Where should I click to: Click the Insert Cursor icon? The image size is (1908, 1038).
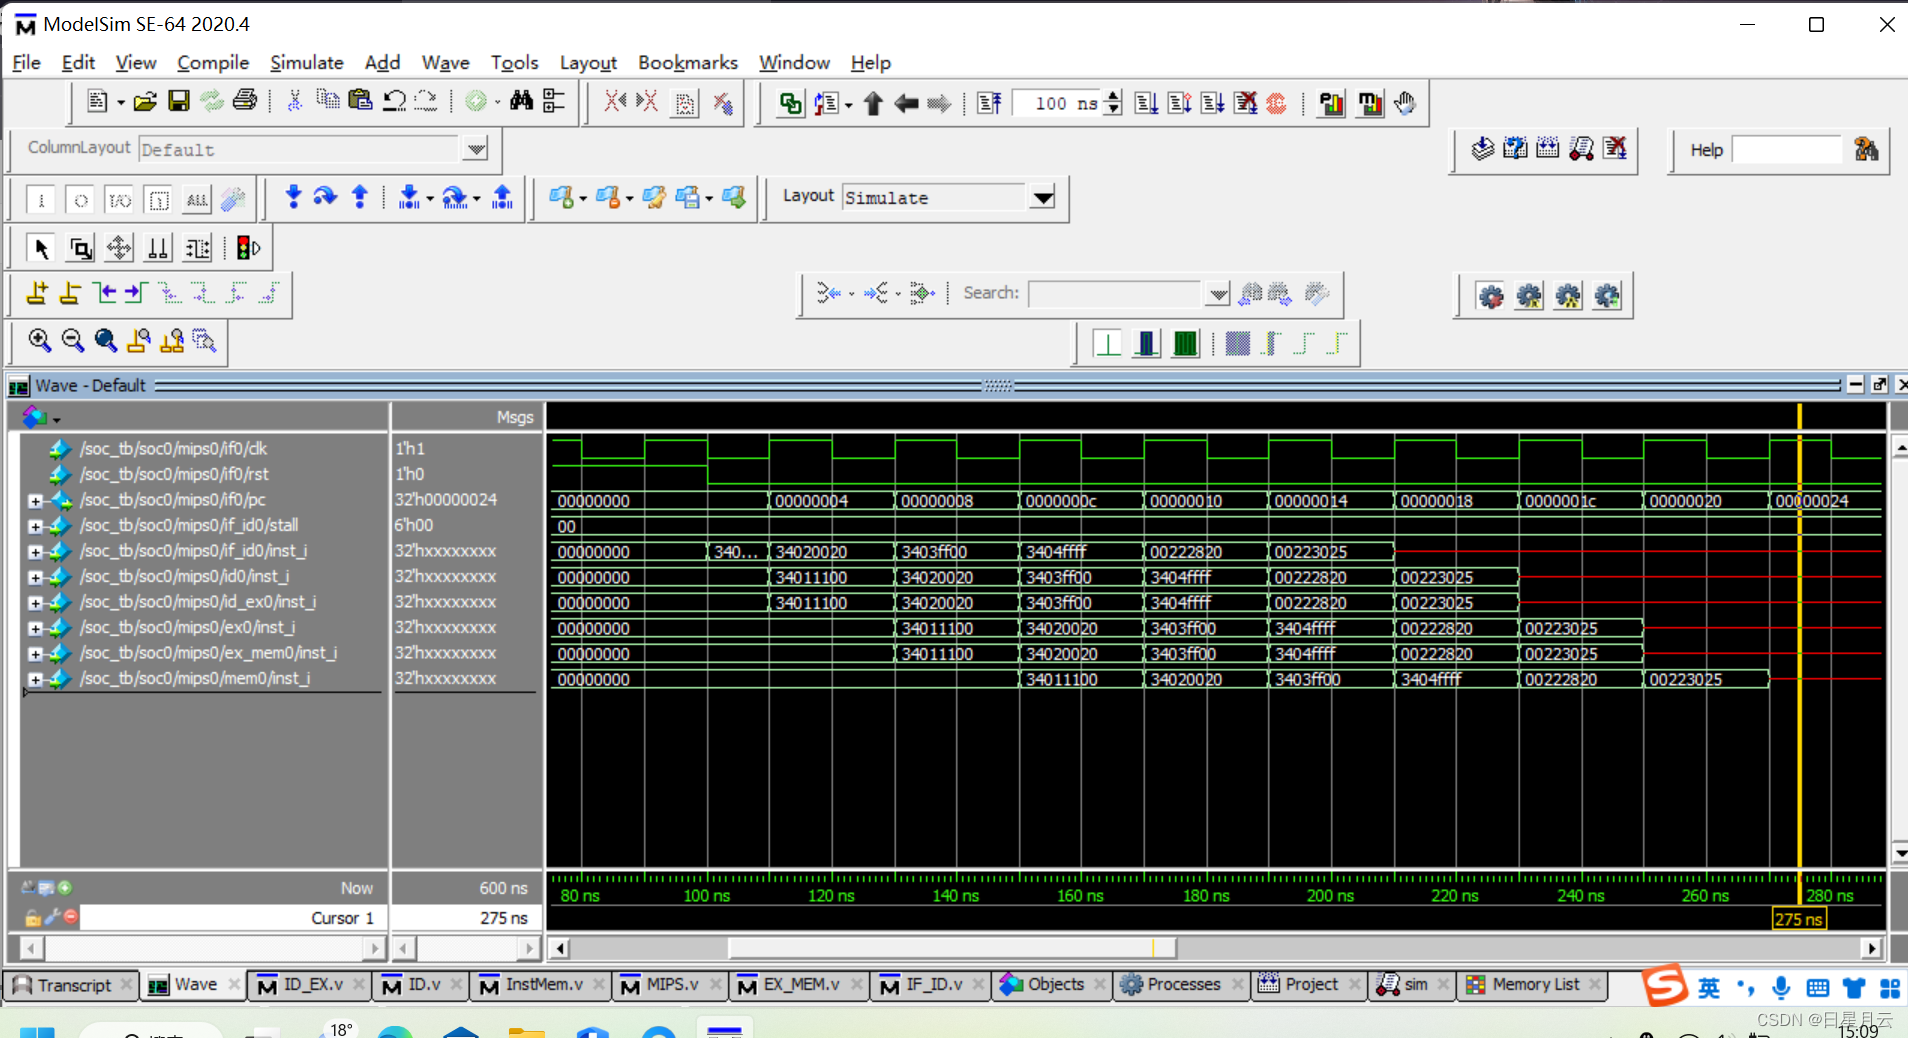point(37,293)
